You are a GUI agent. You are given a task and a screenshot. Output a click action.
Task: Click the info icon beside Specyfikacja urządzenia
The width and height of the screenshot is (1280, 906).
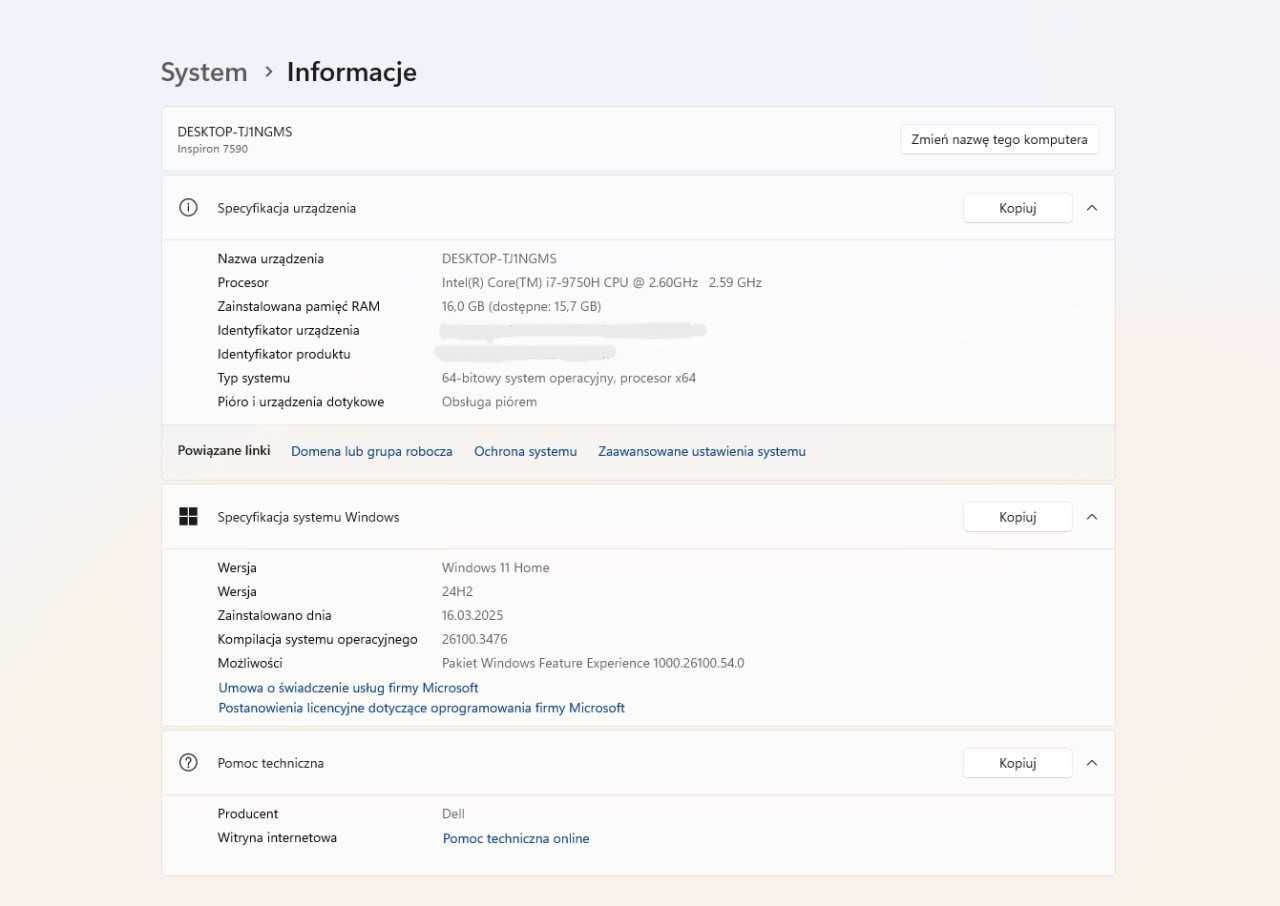click(188, 208)
